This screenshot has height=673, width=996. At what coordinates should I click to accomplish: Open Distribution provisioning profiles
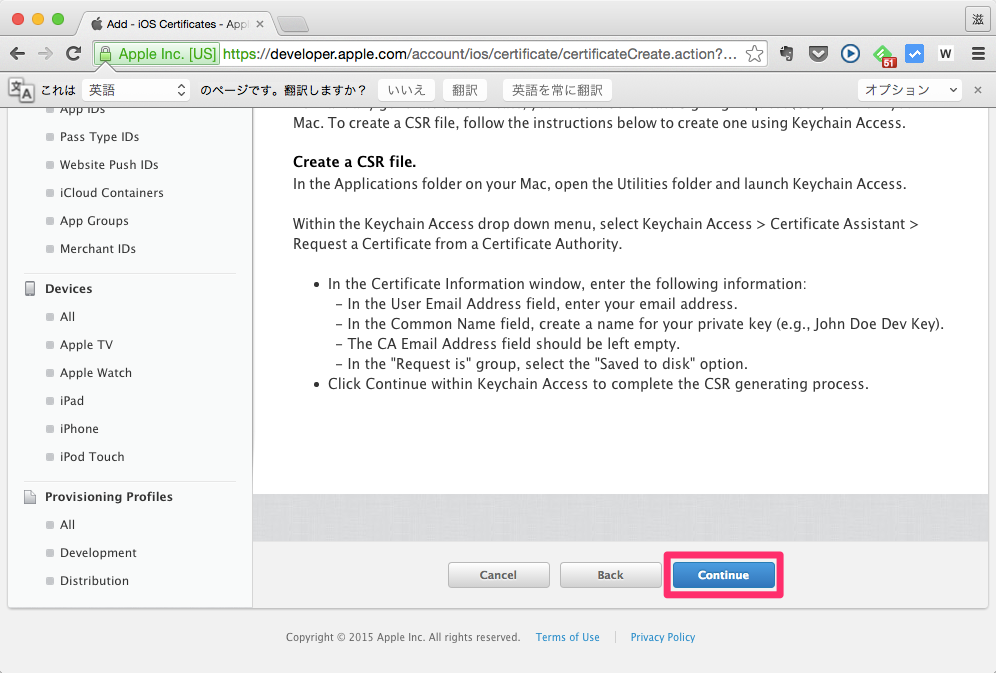click(x=94, y=580)
